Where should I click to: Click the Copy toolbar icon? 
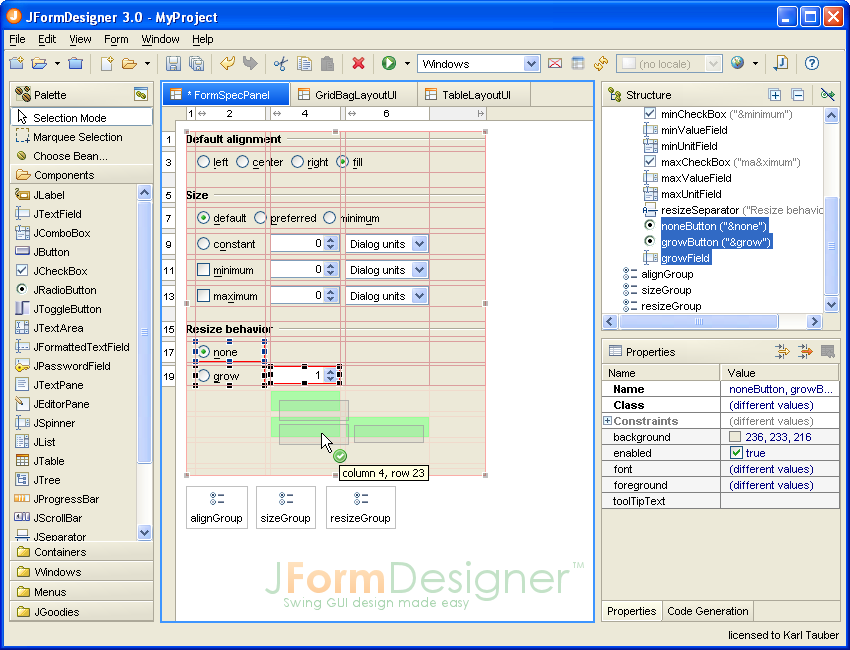point(304,63)
